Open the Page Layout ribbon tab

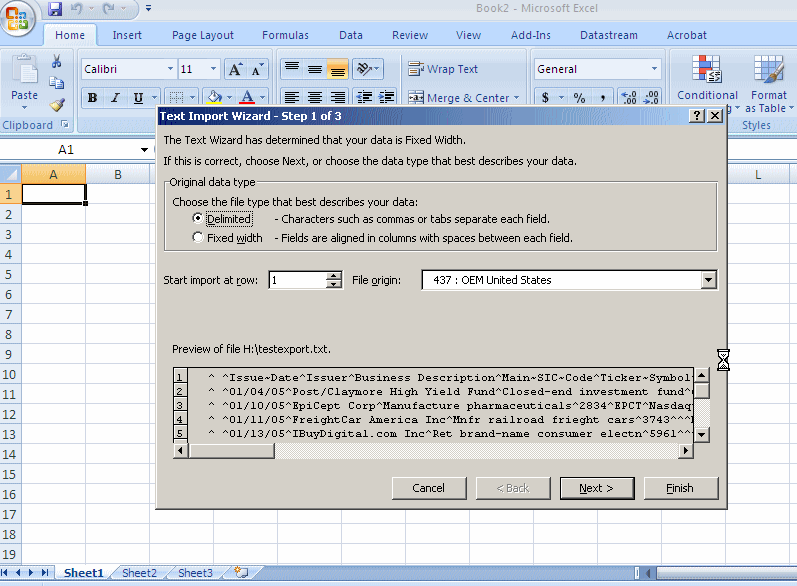pos(203,35)
